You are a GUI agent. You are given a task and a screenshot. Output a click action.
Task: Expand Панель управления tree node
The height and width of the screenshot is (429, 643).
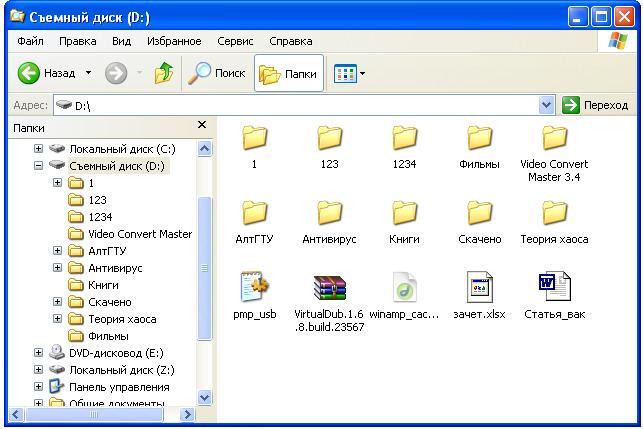click(x=38, y=387)
